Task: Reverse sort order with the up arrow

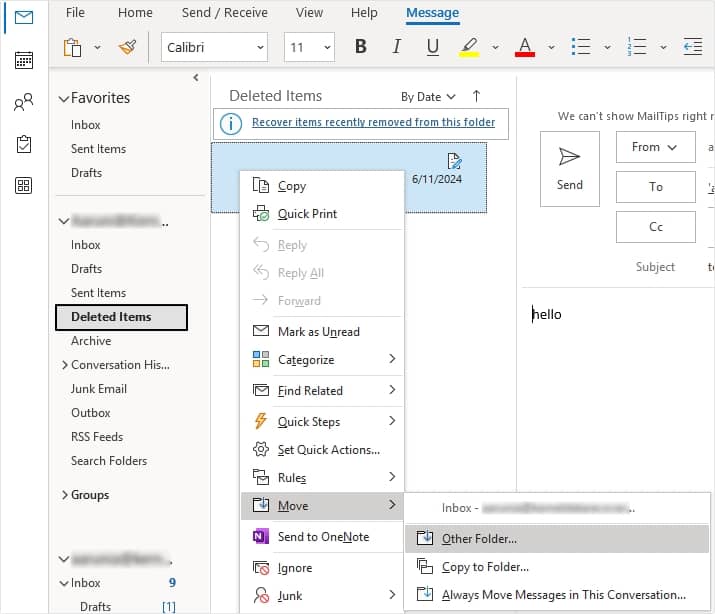Action: click(x=476, y=96)
